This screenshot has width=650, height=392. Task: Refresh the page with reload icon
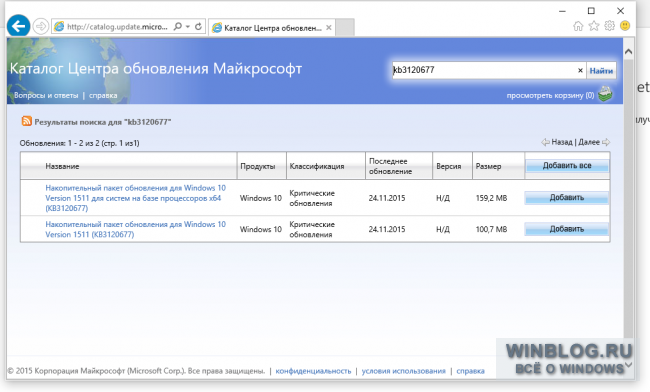pos(199,27)
